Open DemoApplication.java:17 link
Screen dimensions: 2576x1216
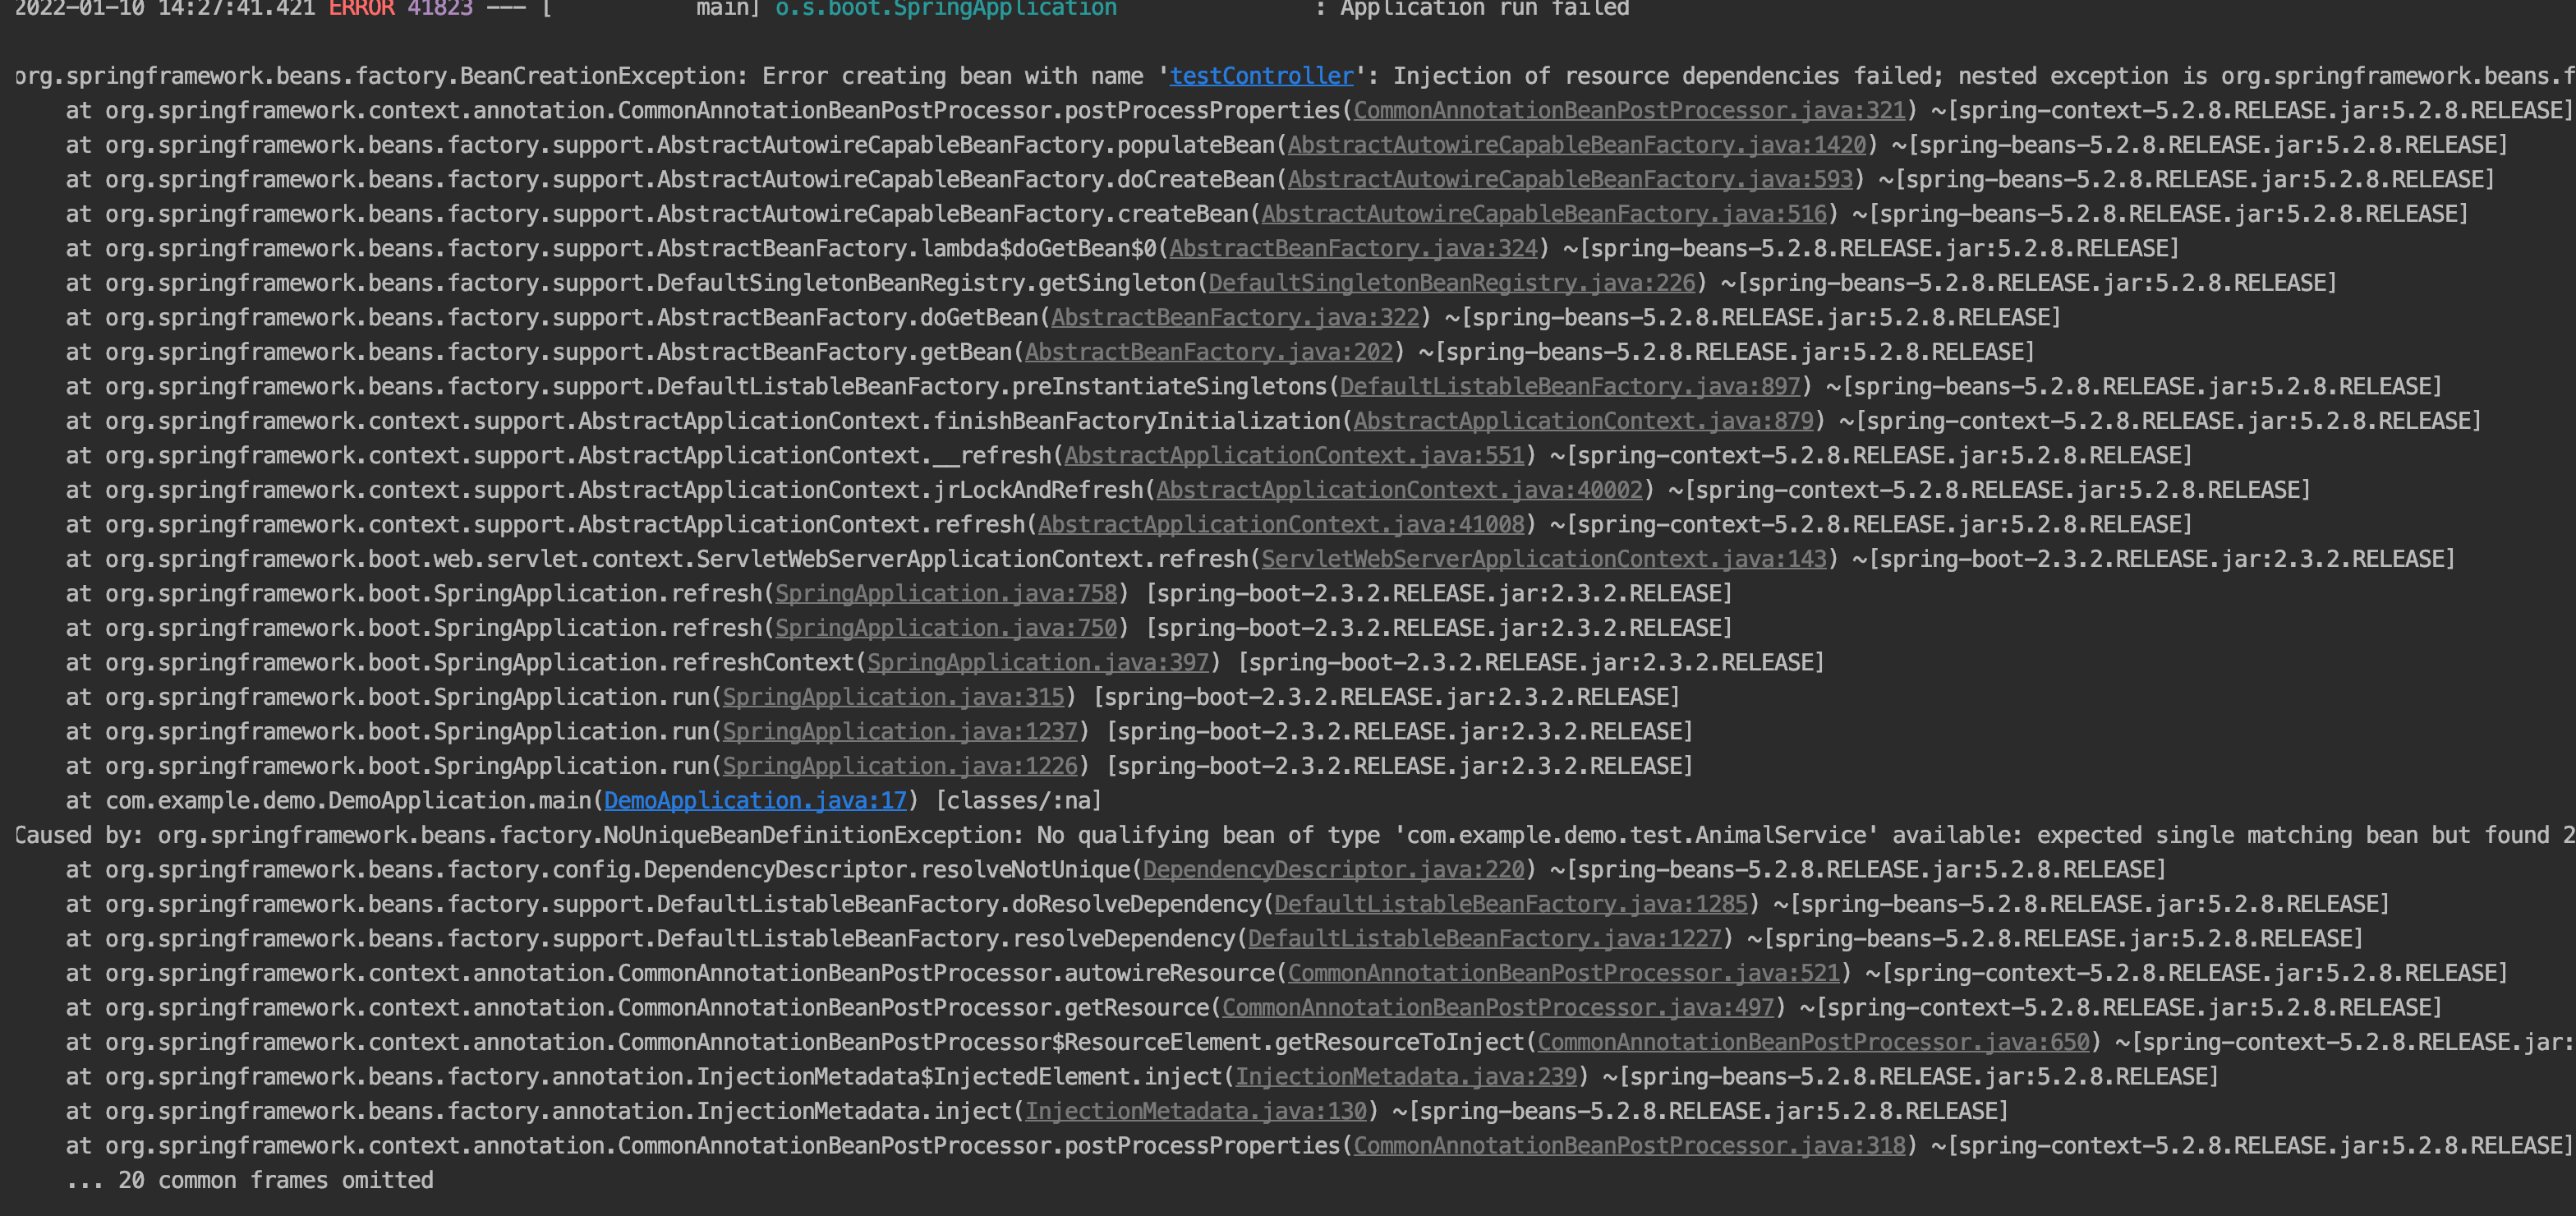coord(755,800)
